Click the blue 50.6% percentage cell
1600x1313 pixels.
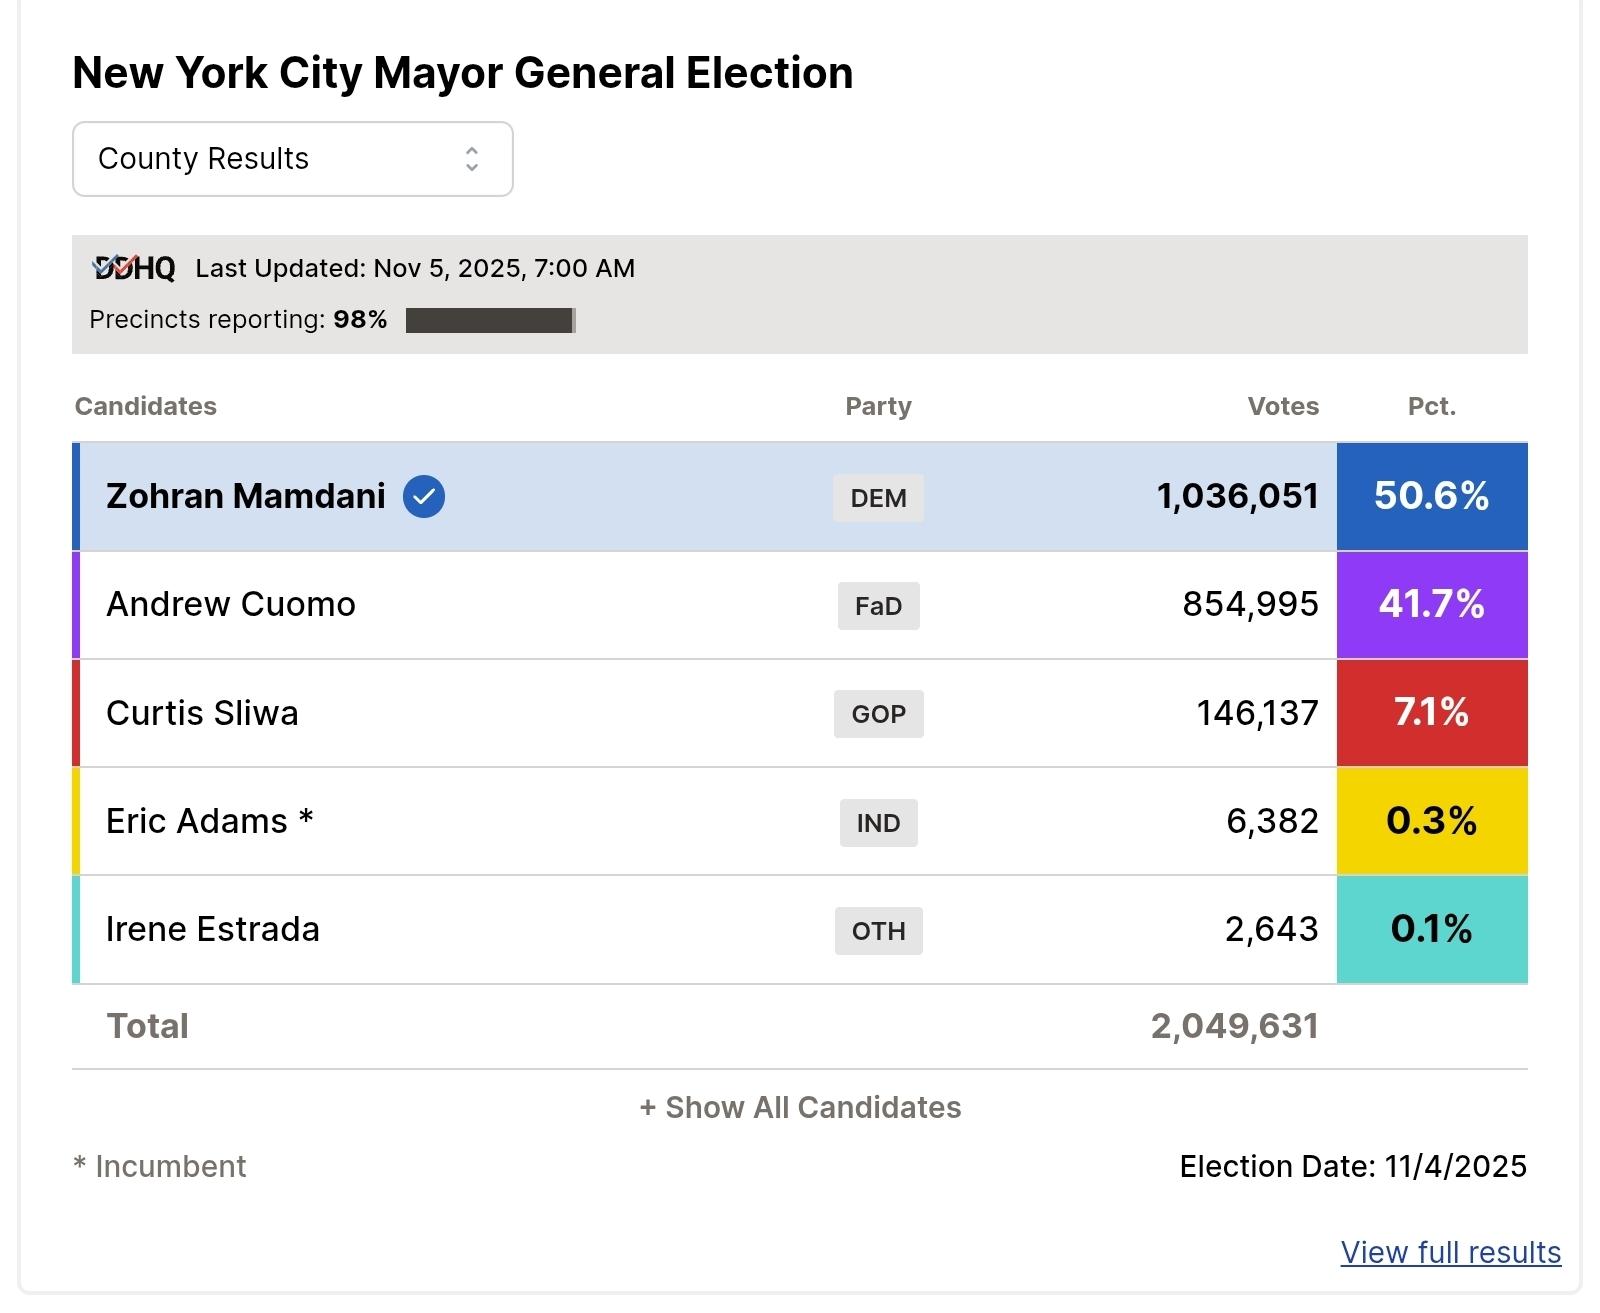click(1431, 496)
